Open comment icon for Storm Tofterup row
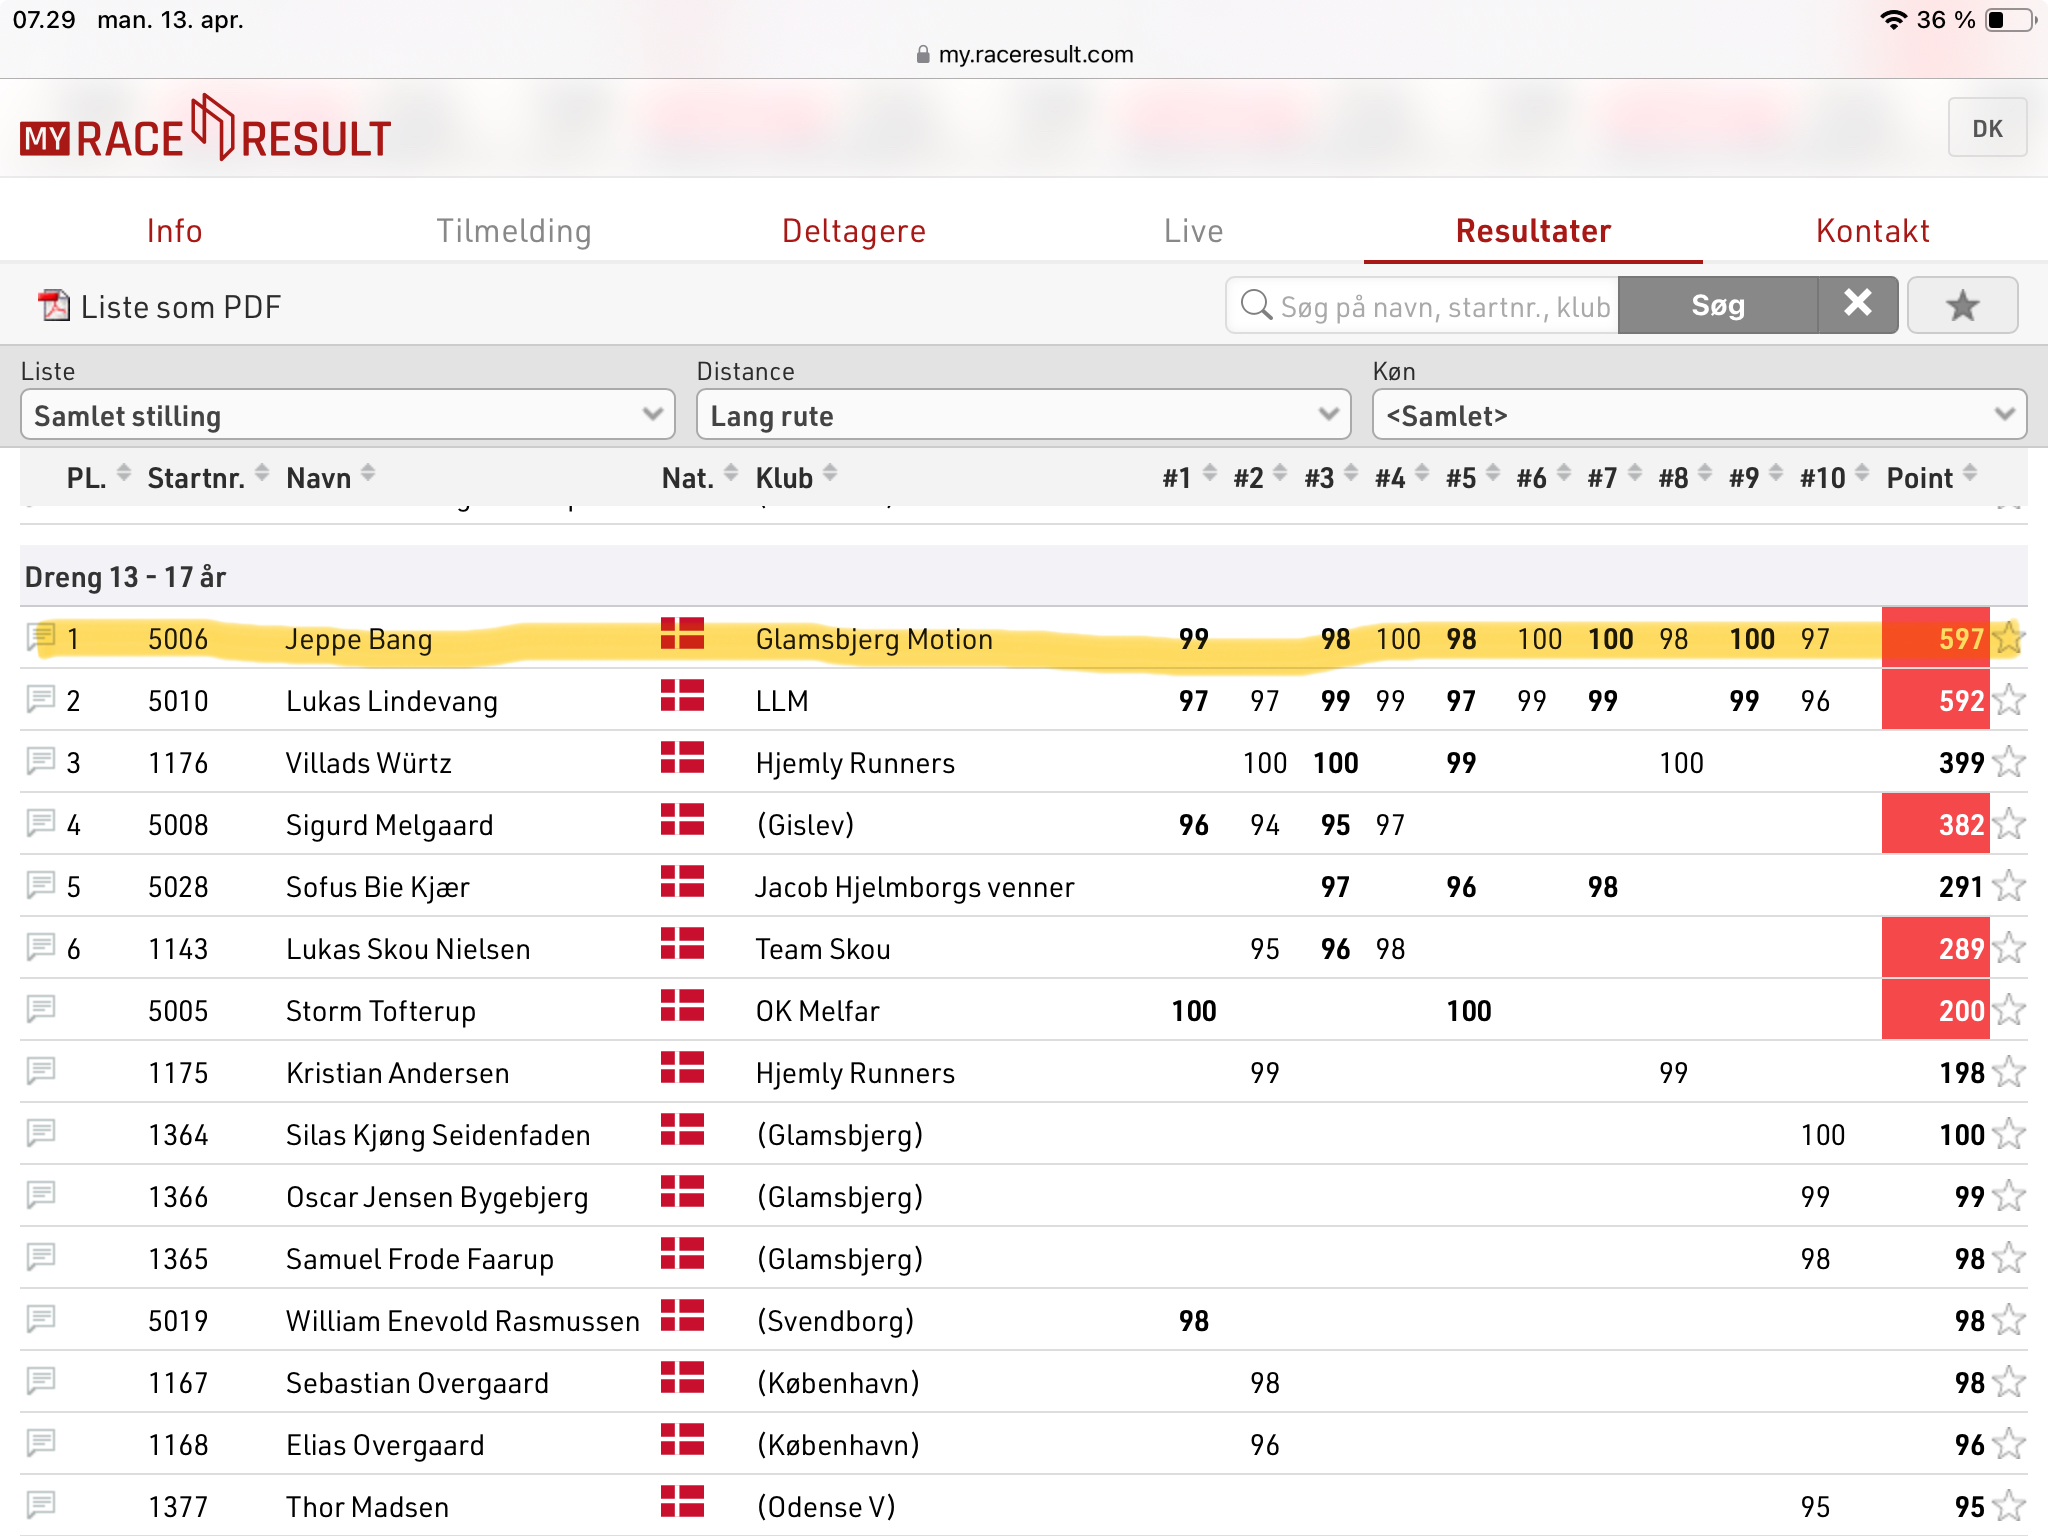The image size is (2048, 1536). click(x=41, y=1009)
